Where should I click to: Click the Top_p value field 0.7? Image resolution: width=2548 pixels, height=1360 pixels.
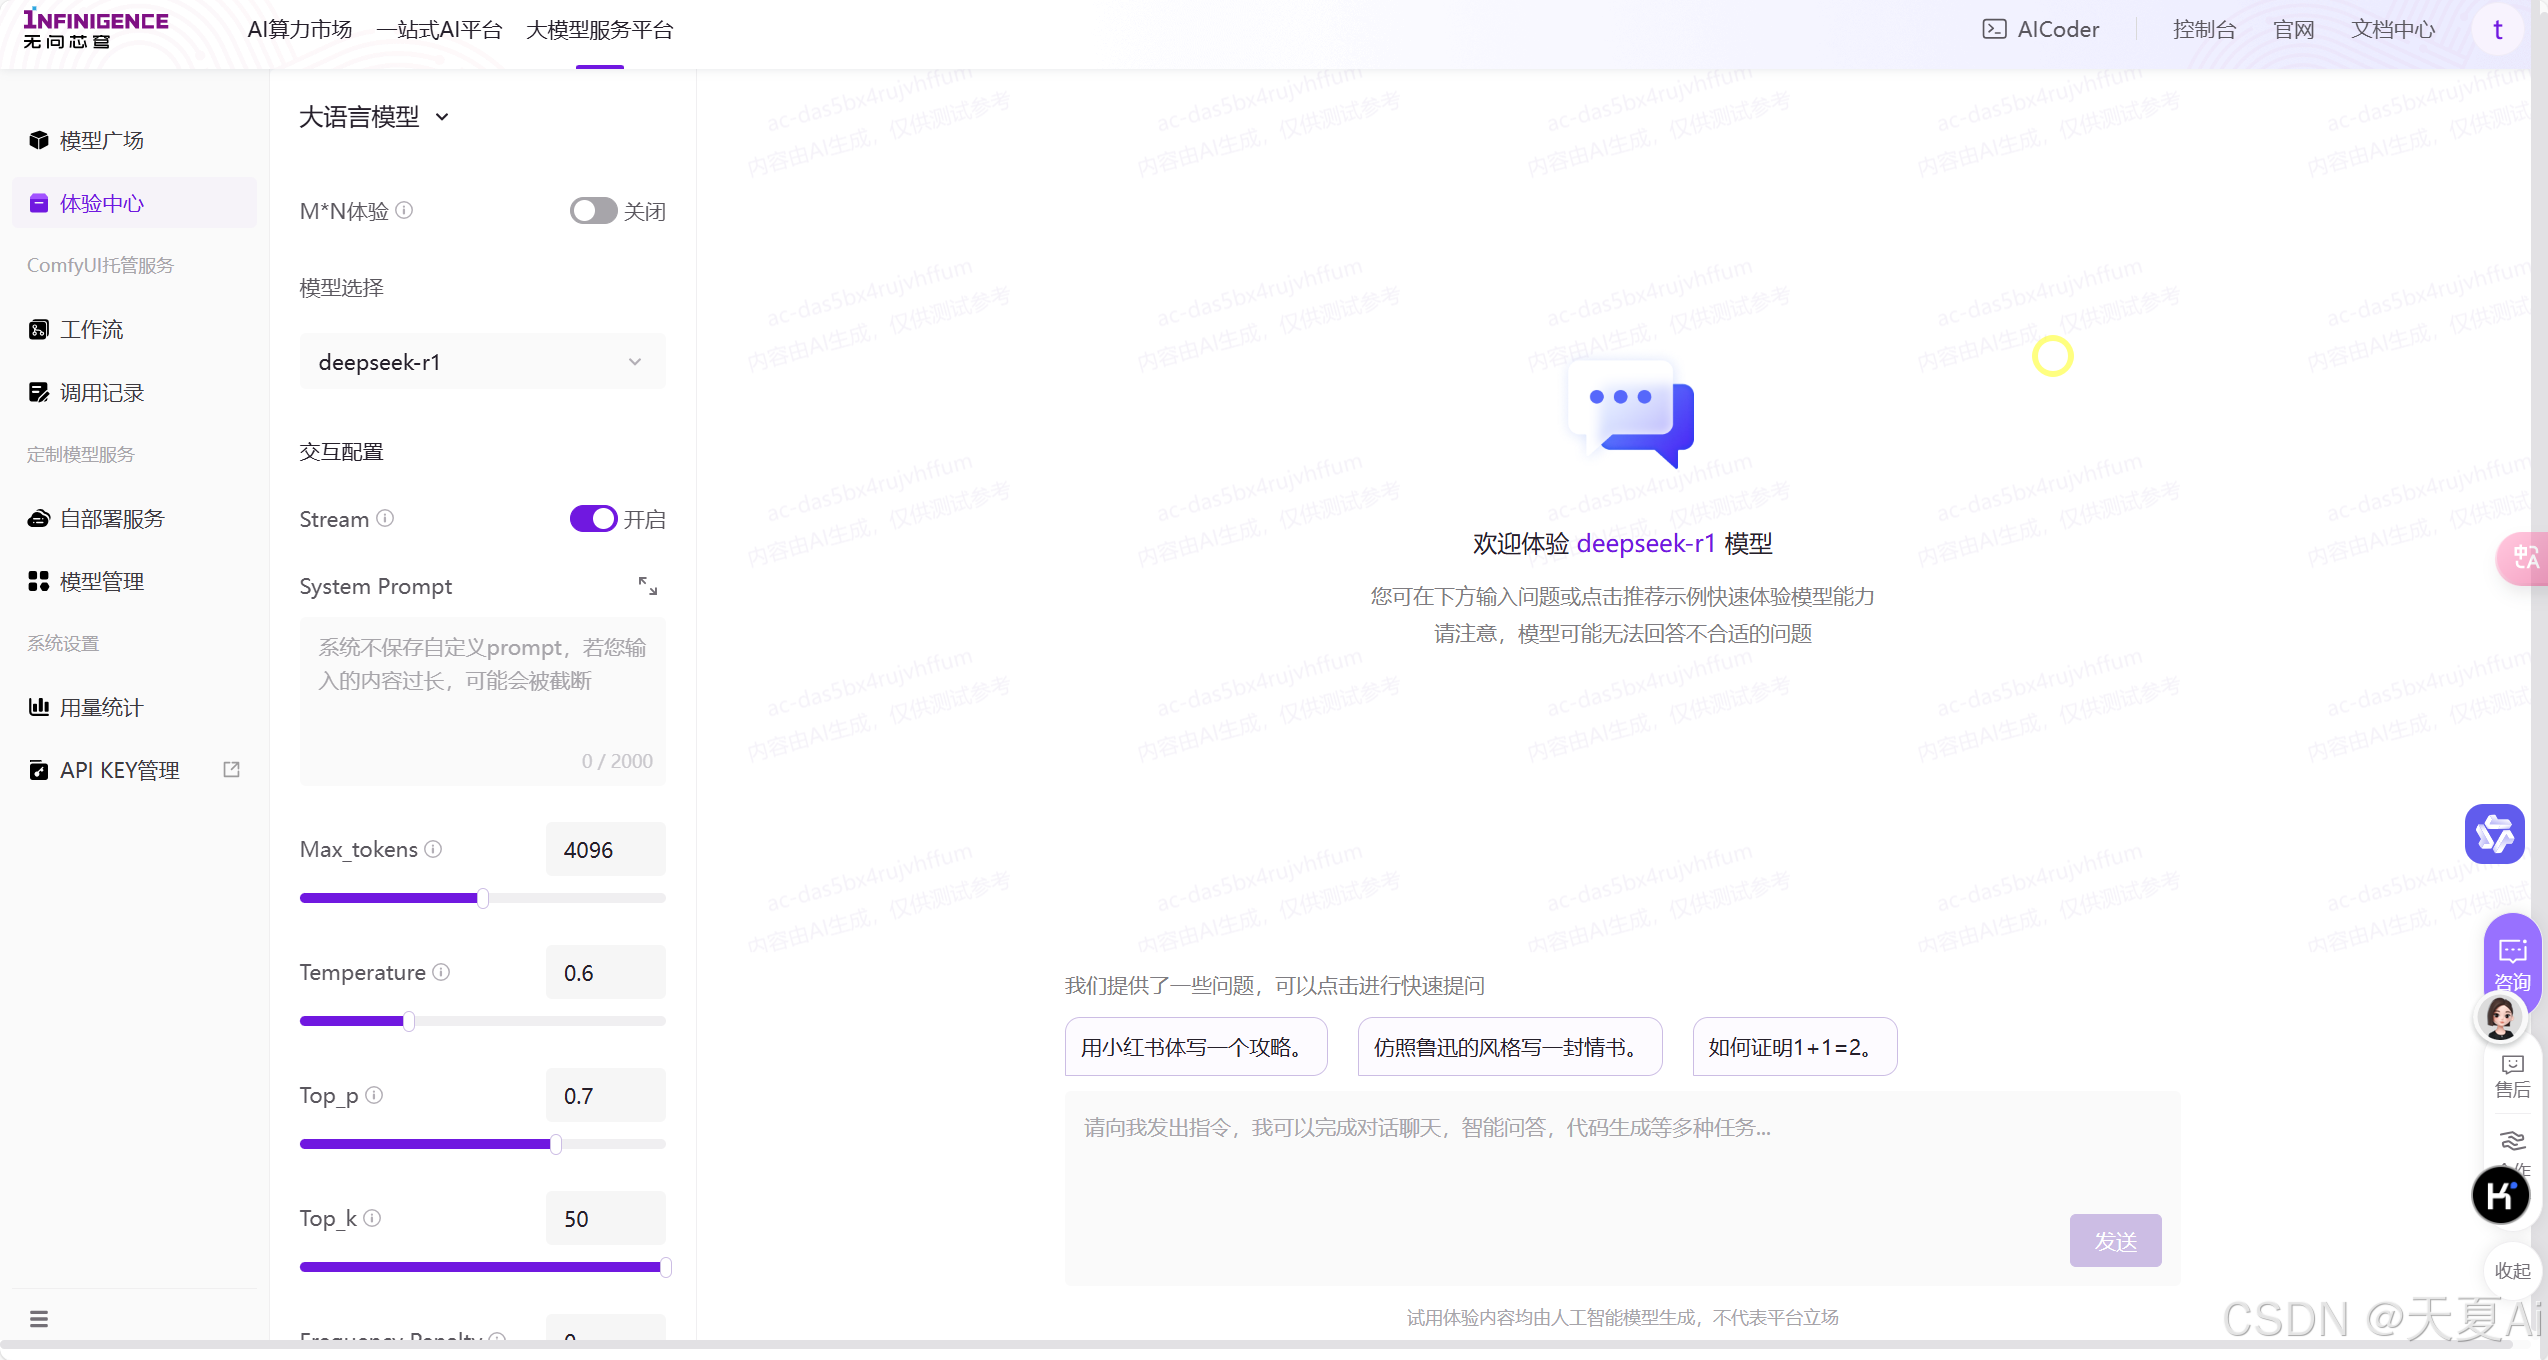pos(605,1095)
